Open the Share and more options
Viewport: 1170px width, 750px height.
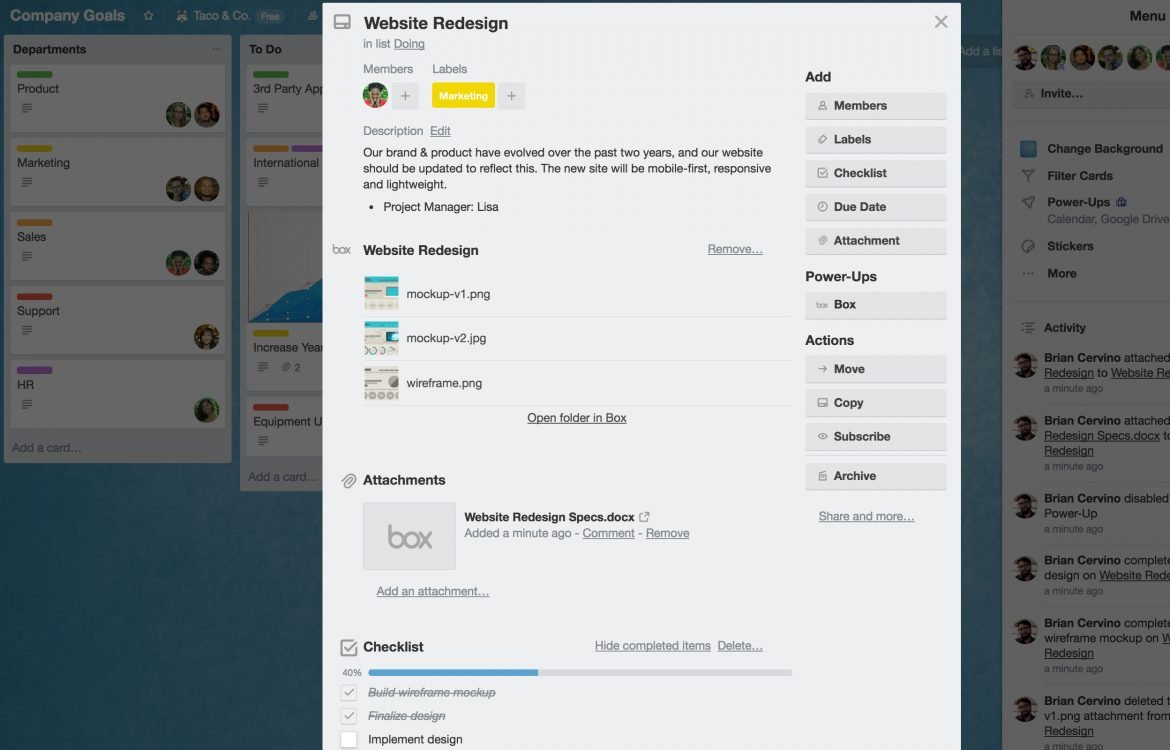point(866,516)
